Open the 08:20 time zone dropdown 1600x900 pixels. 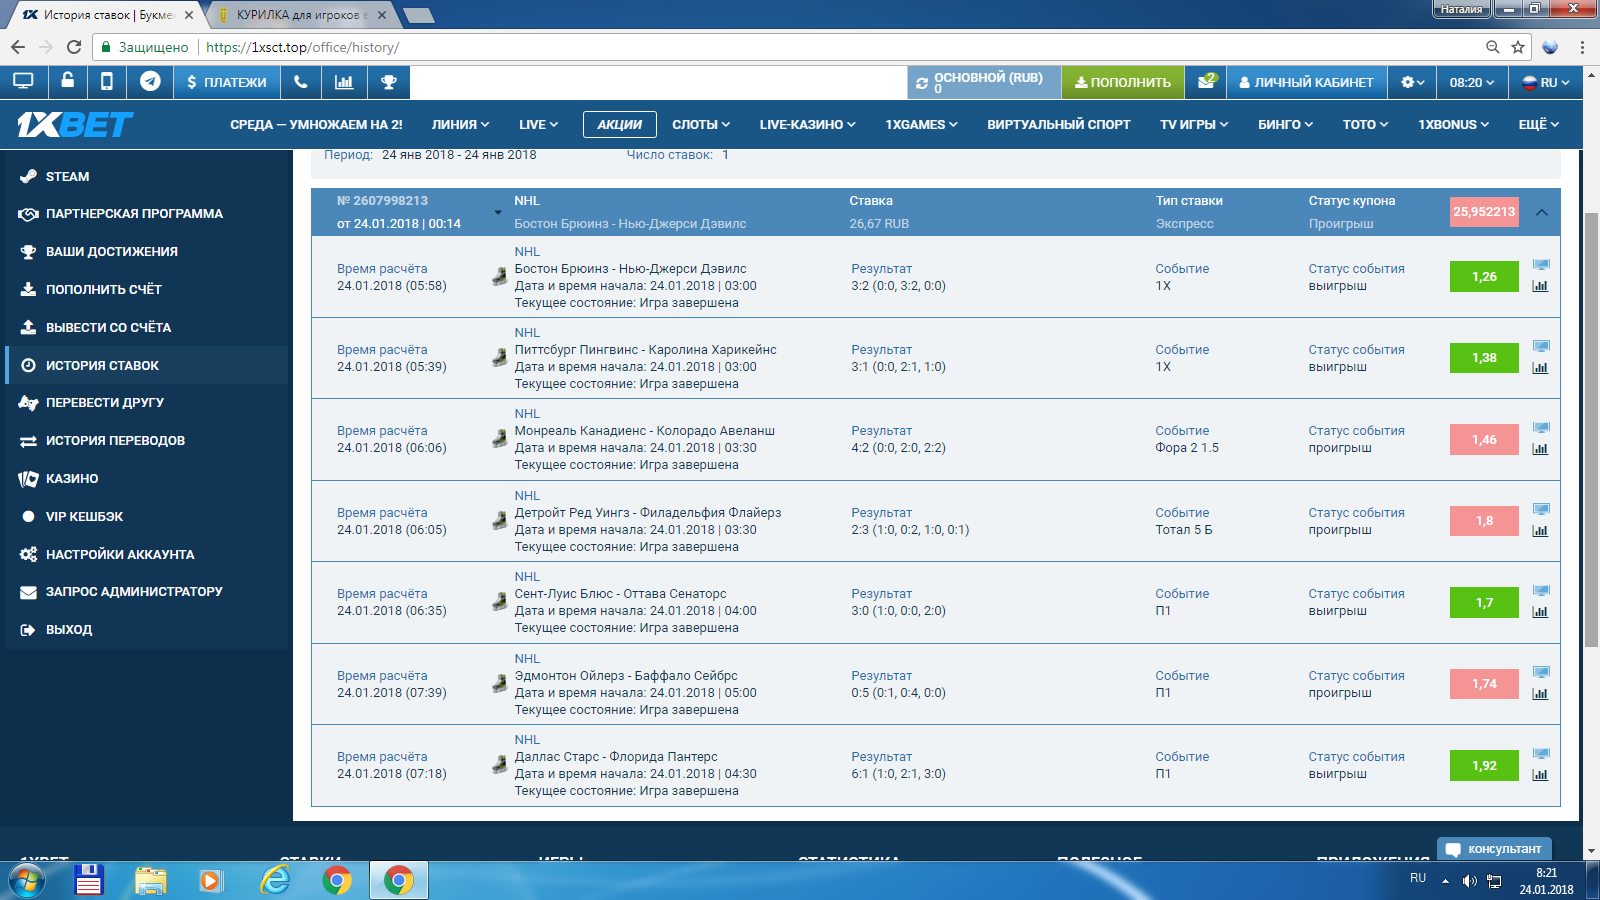(x=1471, y=82)
